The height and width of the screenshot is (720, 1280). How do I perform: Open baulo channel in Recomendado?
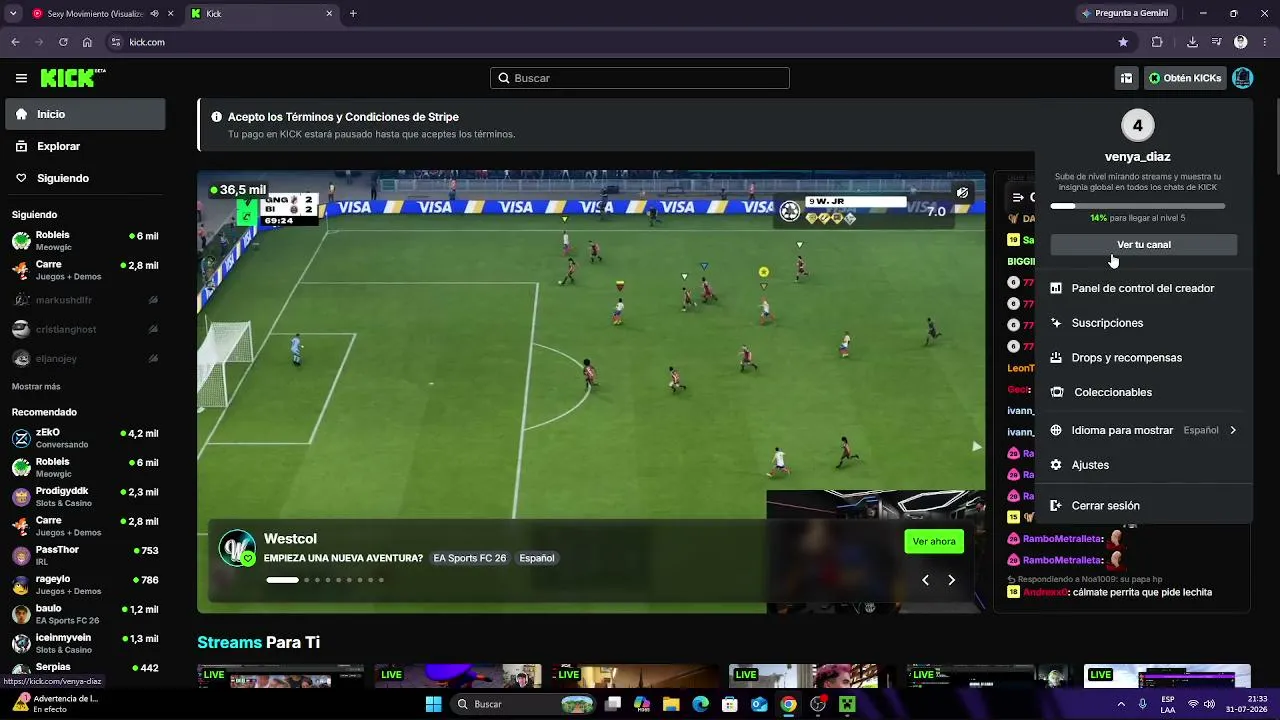click(85, 613)
